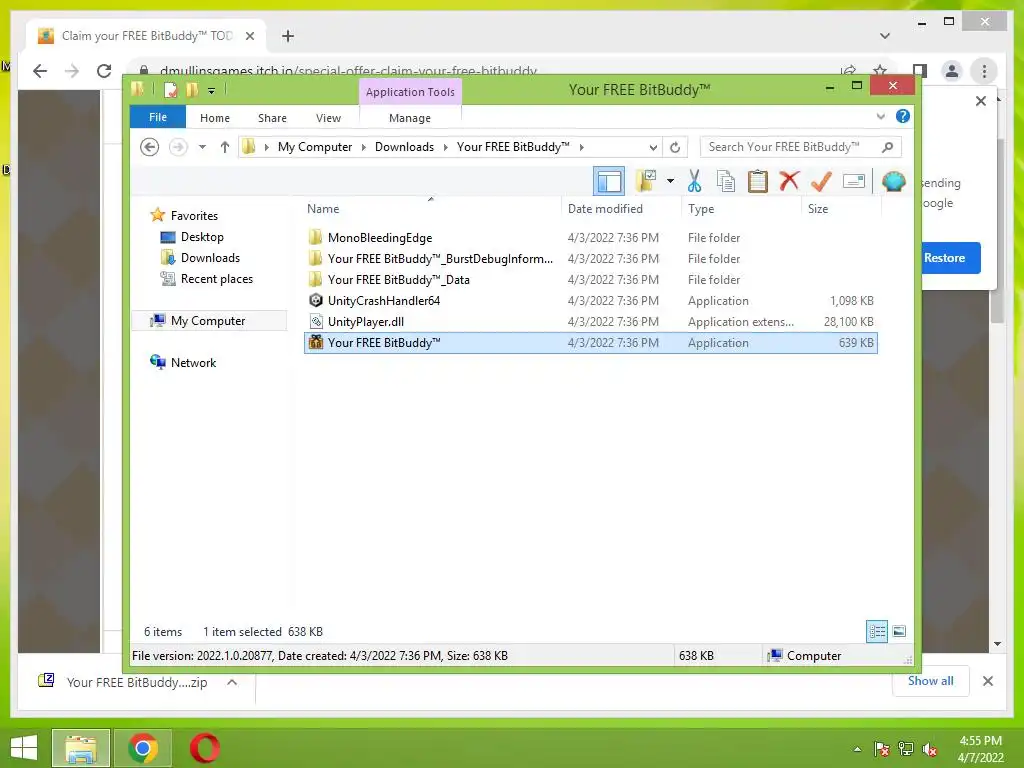
Task: Open Opera from the taskbar
Action: (204, 748)
